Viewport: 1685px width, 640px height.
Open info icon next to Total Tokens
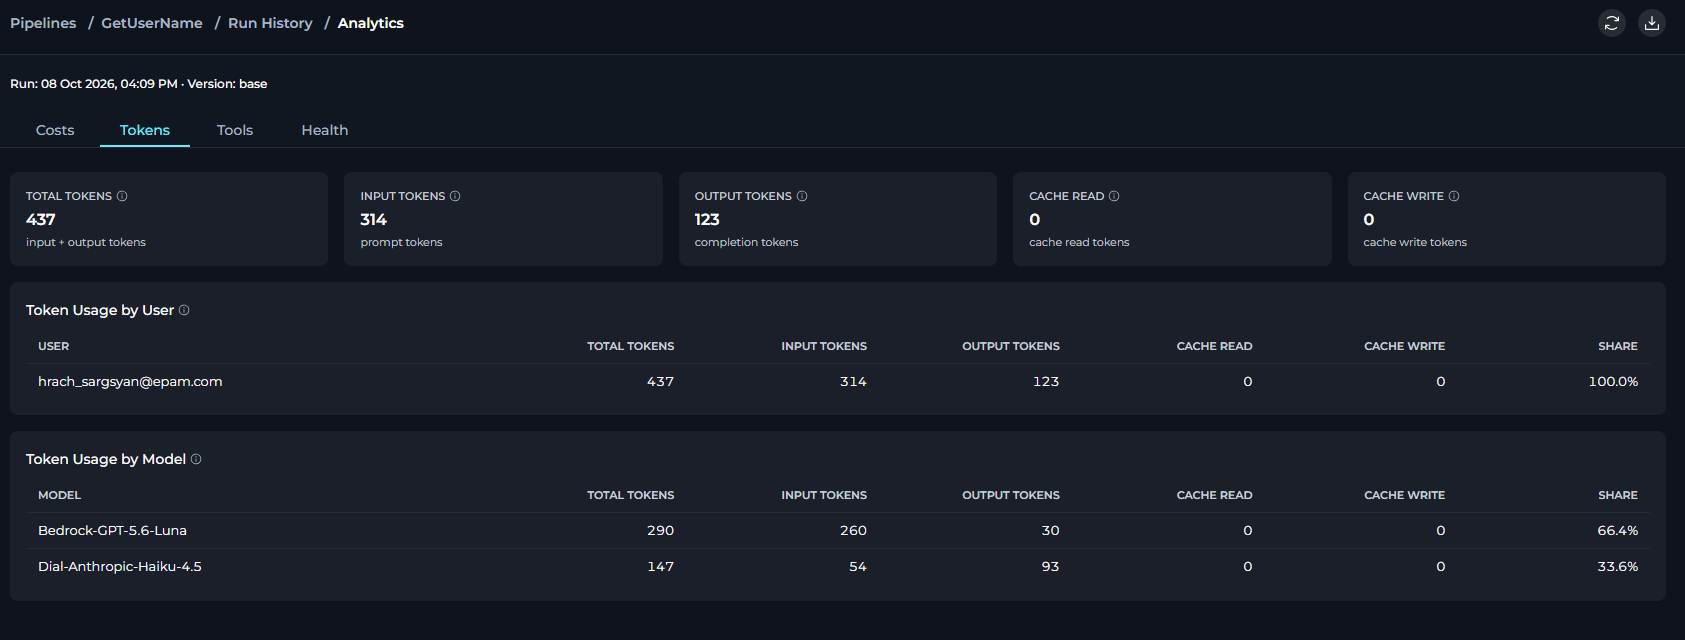click(122, 196)
